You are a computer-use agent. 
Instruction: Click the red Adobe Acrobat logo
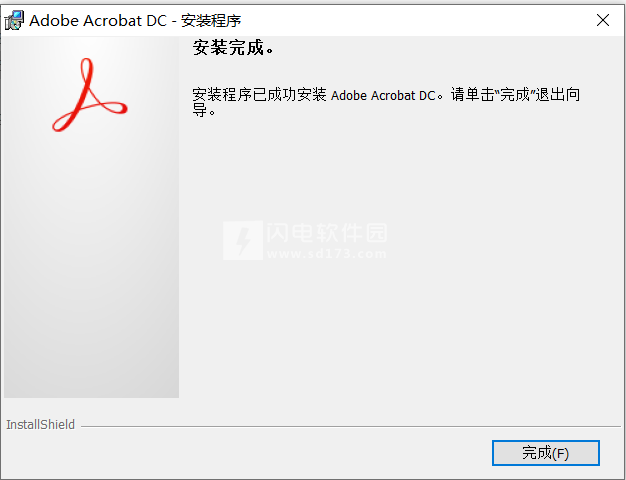89,95
